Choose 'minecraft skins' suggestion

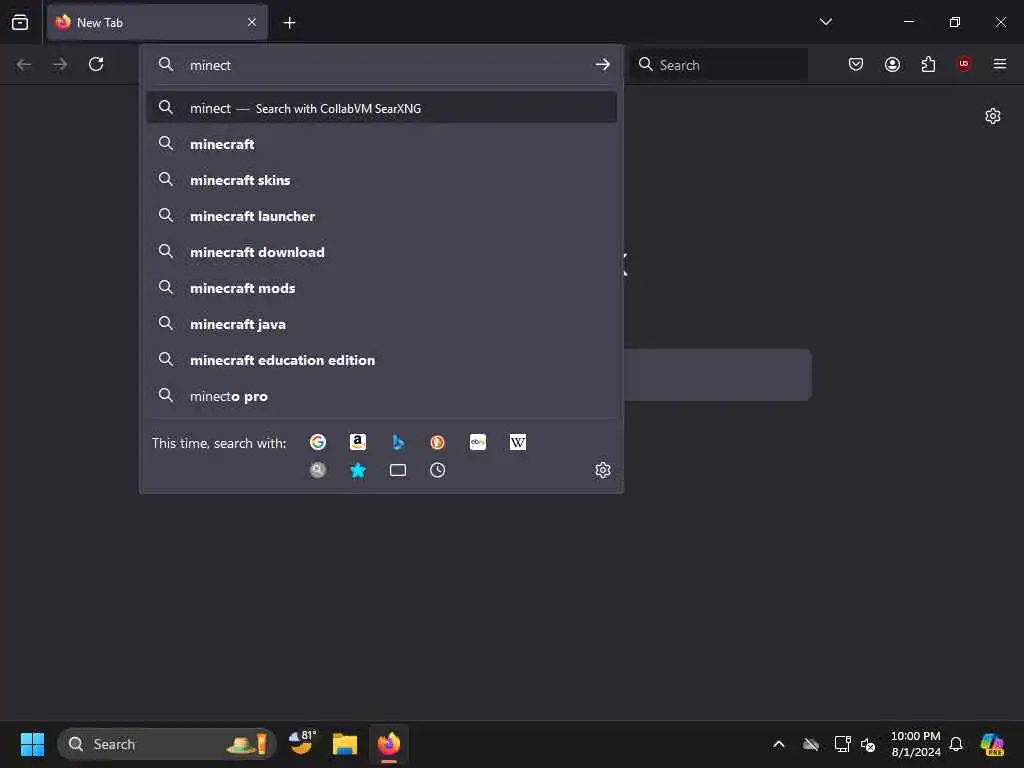(x=381, y=180)
